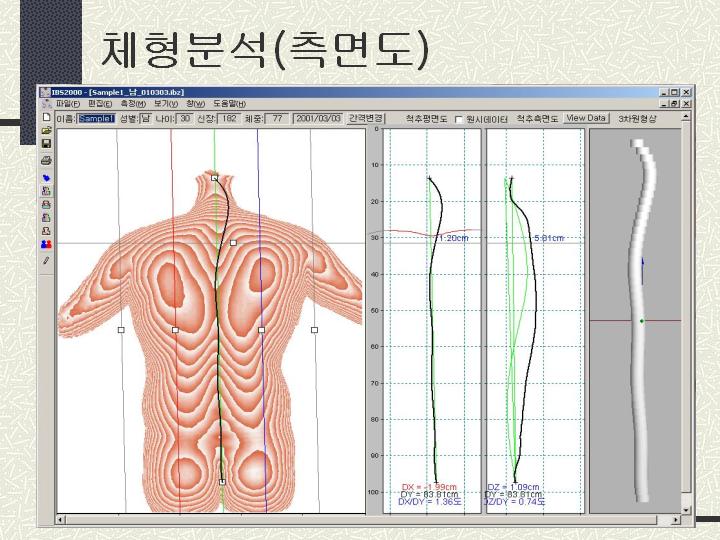720x540 pixels.
Task: Click the New document icon
Action: (x=46, y=118)
